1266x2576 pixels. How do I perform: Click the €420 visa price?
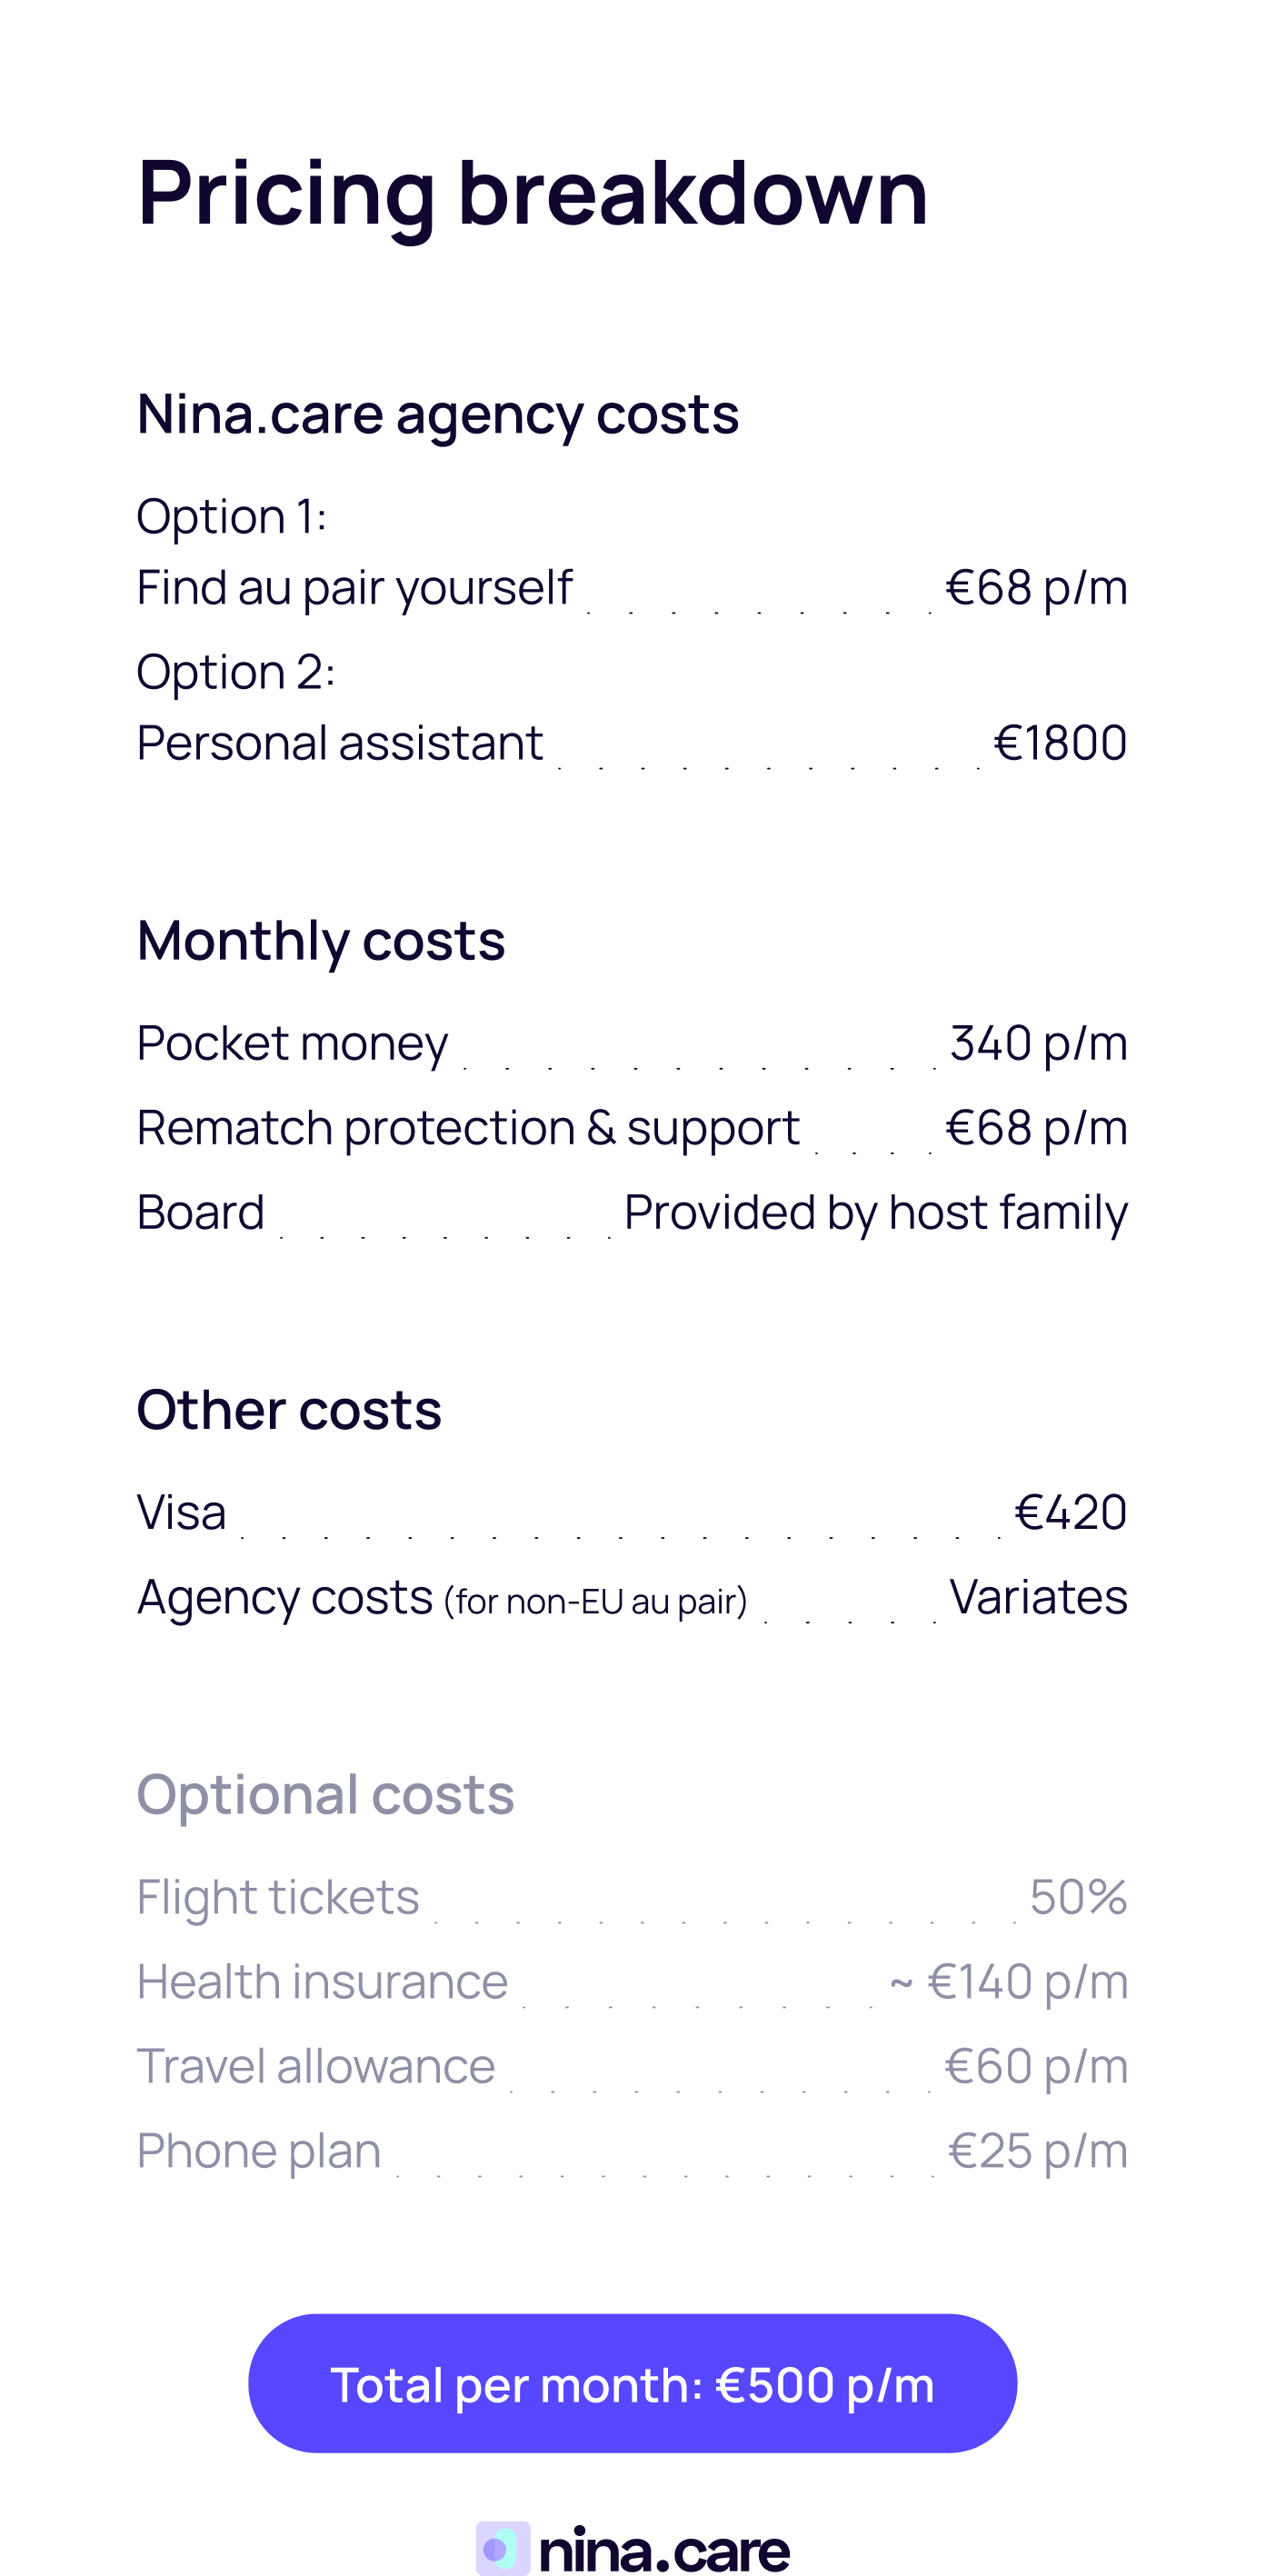(x=1070, y=1512)
